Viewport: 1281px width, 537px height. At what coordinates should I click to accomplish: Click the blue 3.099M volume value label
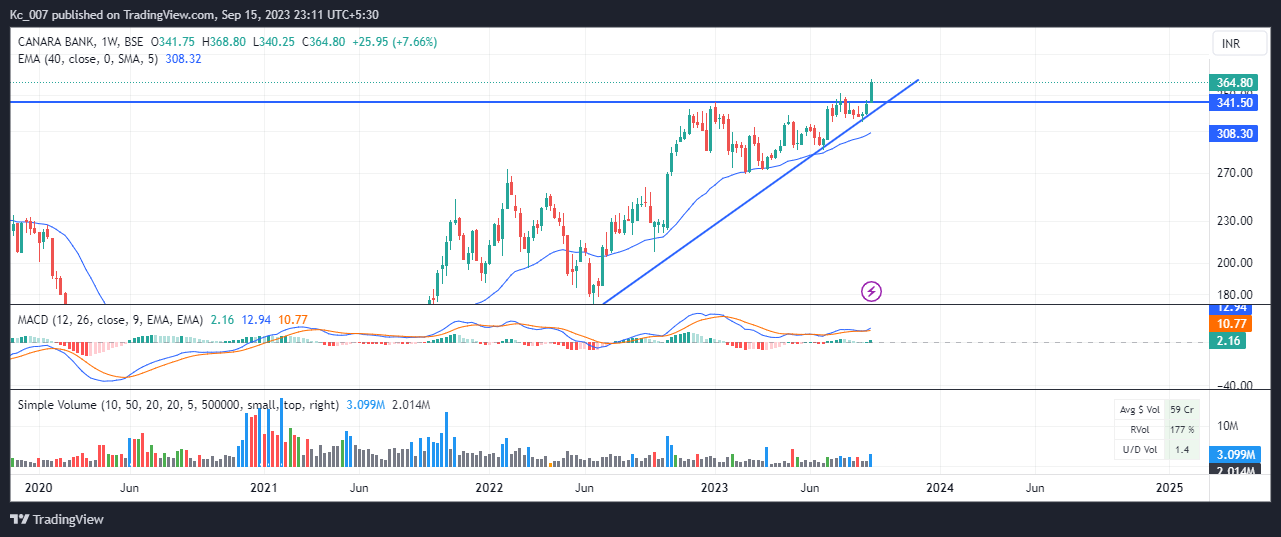1231,455
